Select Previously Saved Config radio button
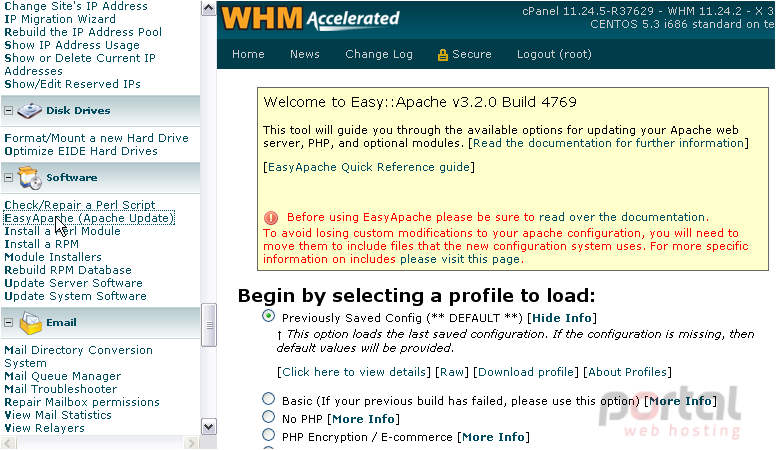This screenshot has height=450, width=776. pyautogui.click(x=269, y=316)
